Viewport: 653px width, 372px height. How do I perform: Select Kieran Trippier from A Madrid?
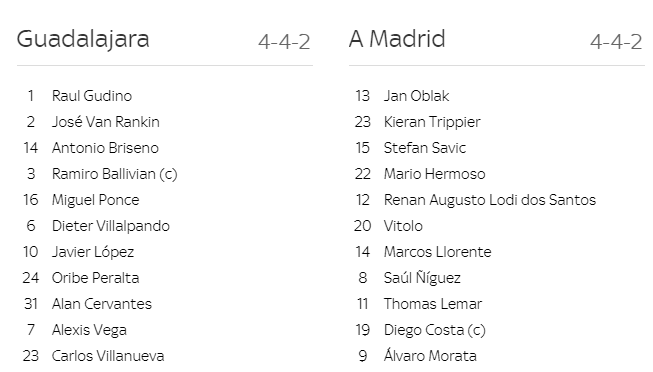tap(432, 122)
